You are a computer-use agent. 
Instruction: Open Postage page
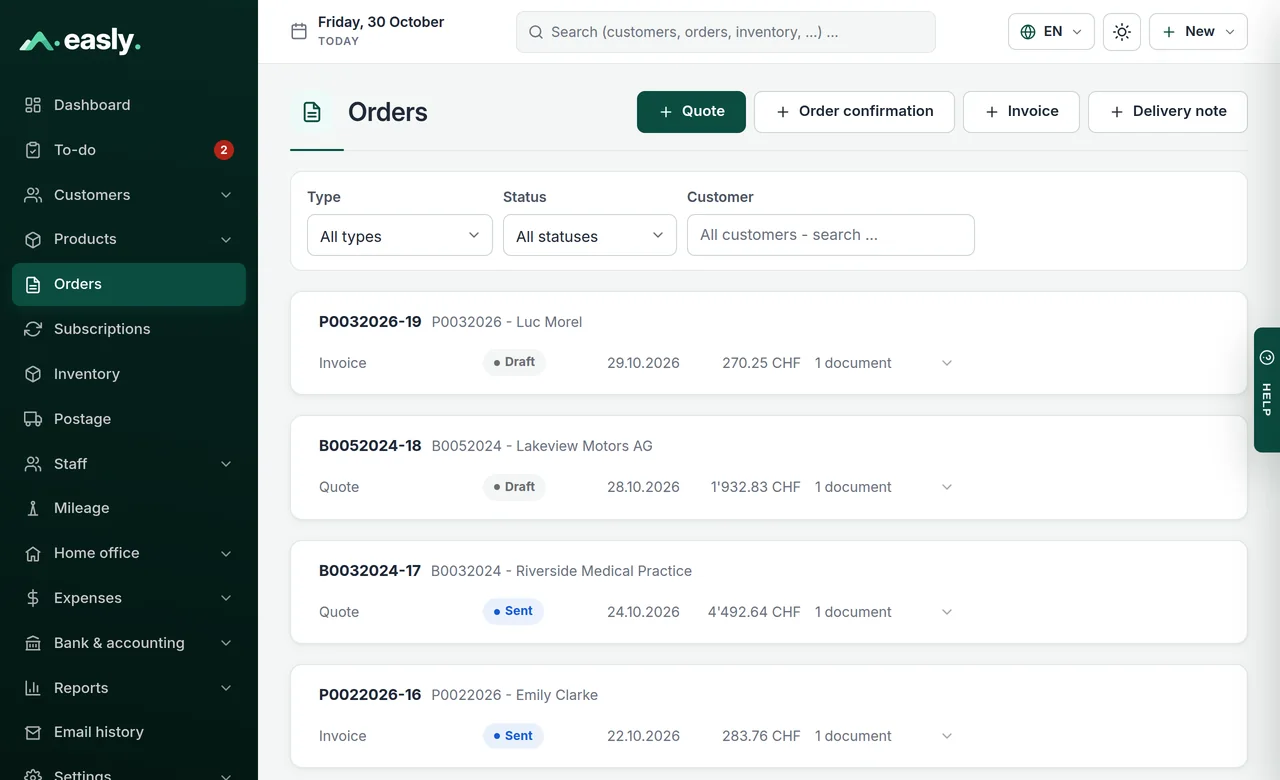[129, 419]
